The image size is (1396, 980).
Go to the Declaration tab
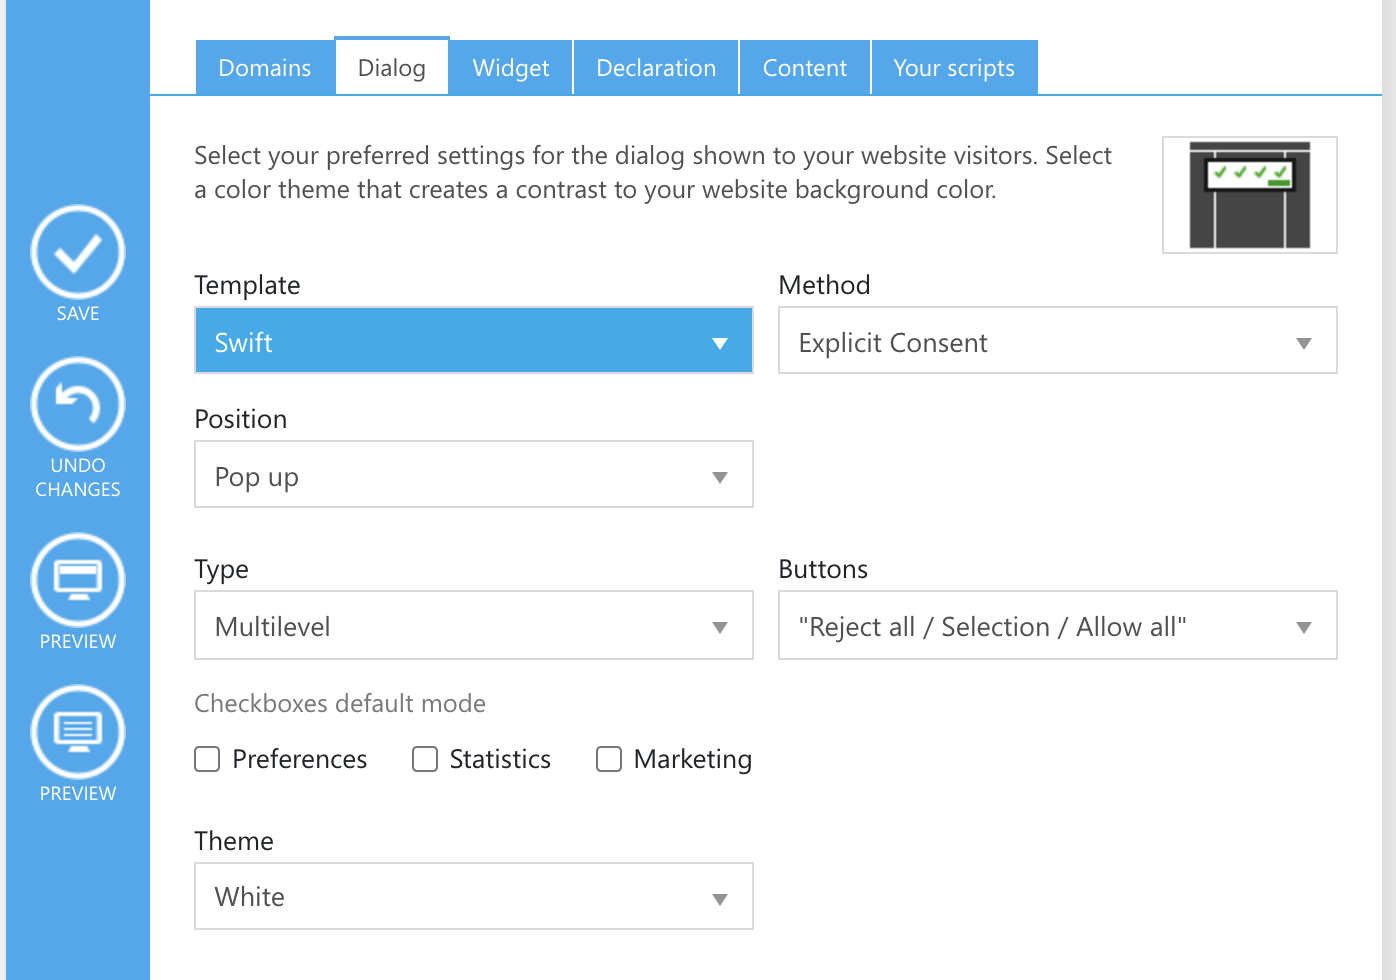[656, 68]
